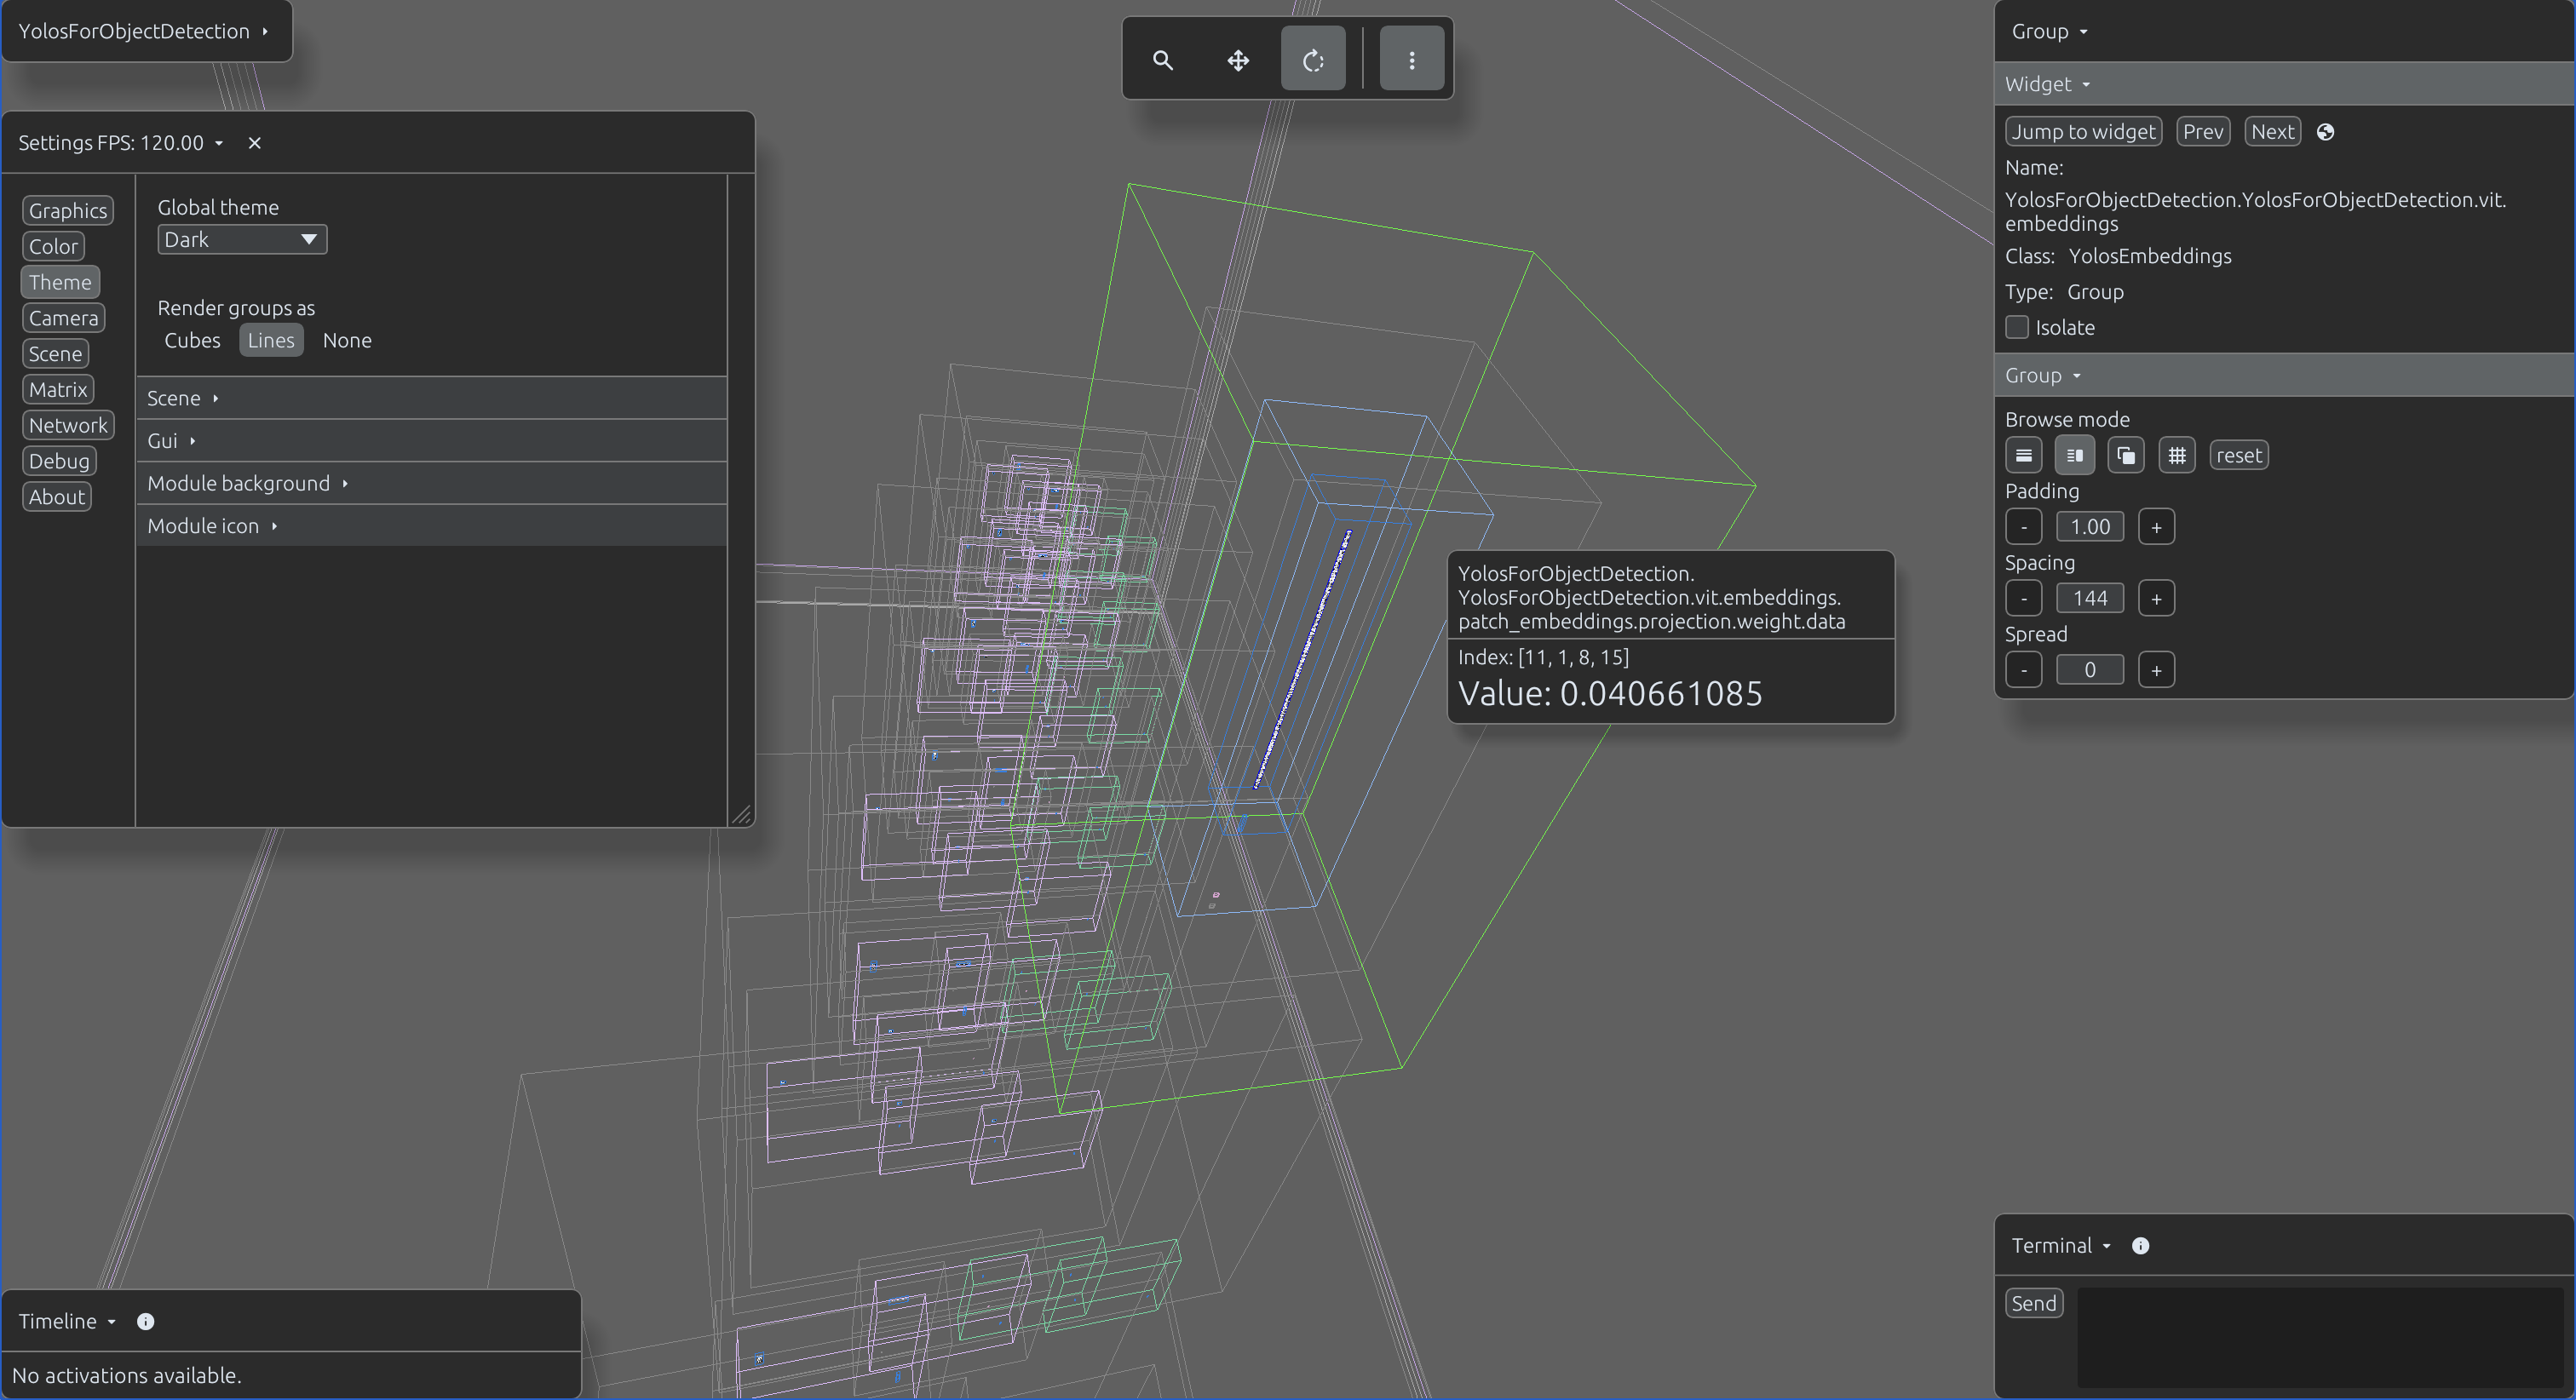Open the Global theme Dark dropdown

pos(242,240)
